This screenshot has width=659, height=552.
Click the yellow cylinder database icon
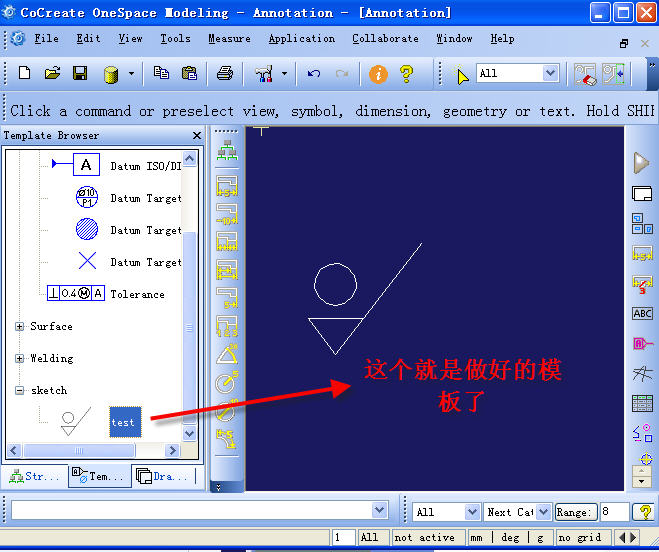(111, 74)
